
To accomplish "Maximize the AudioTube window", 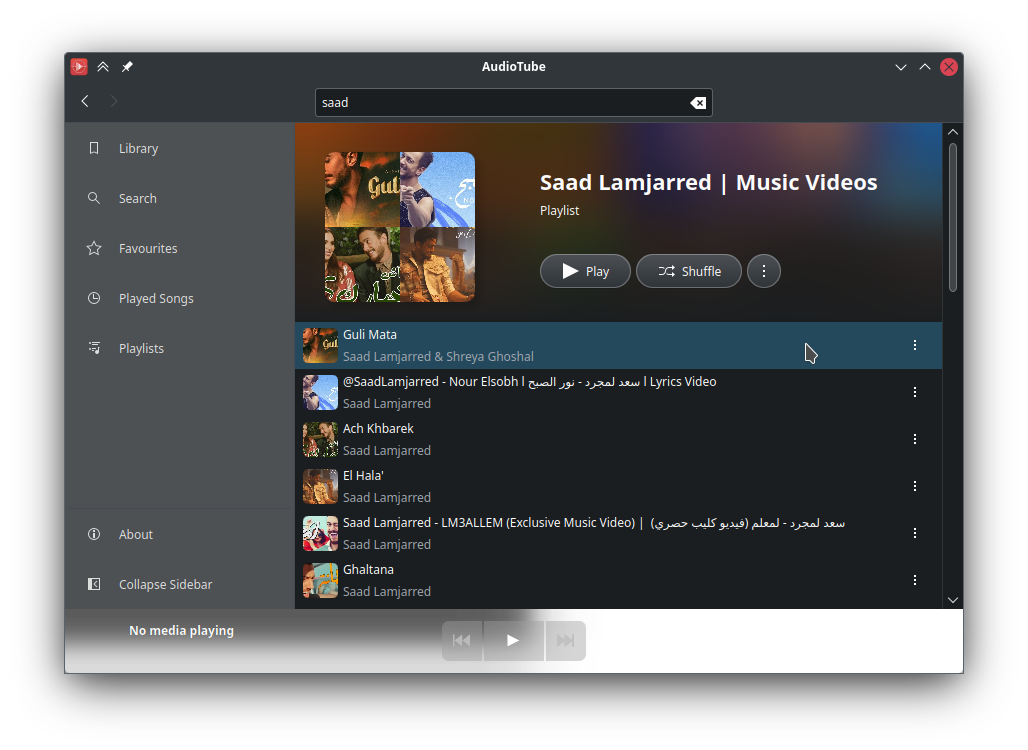I will tap(924, 67).
